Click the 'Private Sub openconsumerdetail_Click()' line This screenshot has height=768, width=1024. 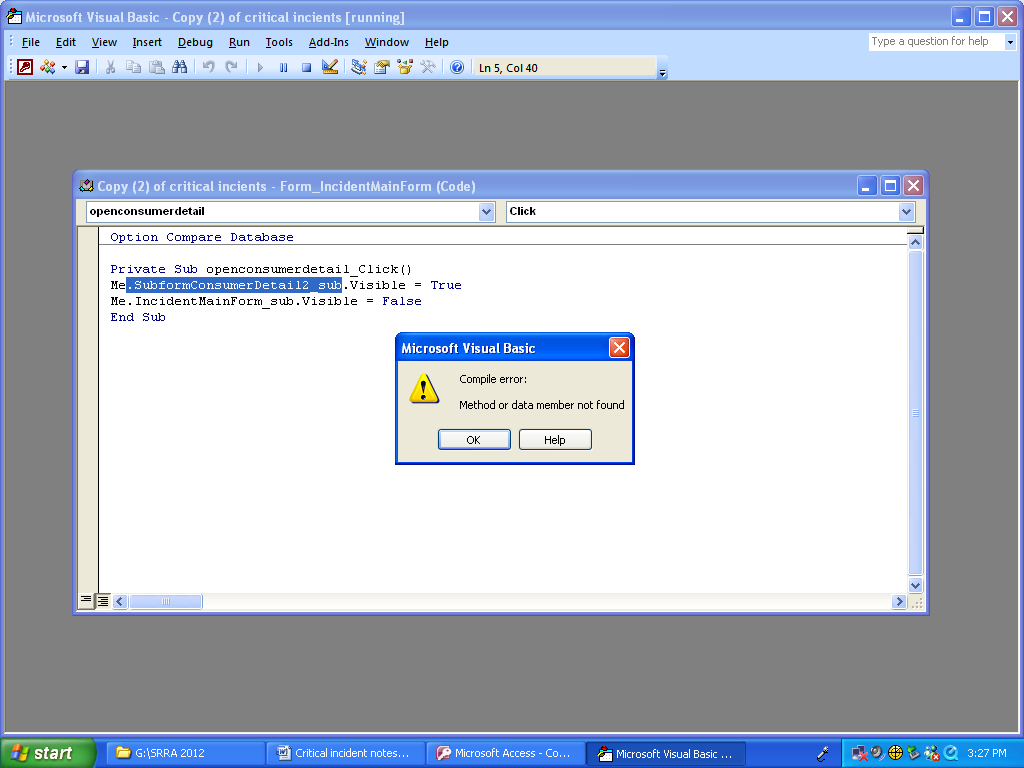click(261, 269)
